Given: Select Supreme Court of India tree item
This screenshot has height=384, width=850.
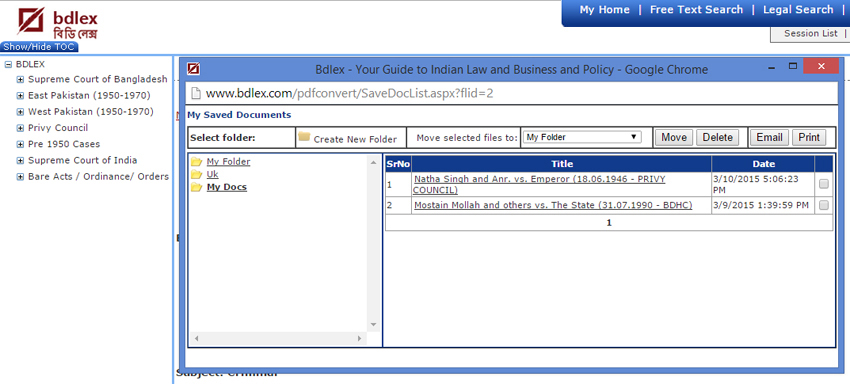Looking at the screenshot, I should pos(82,161).
